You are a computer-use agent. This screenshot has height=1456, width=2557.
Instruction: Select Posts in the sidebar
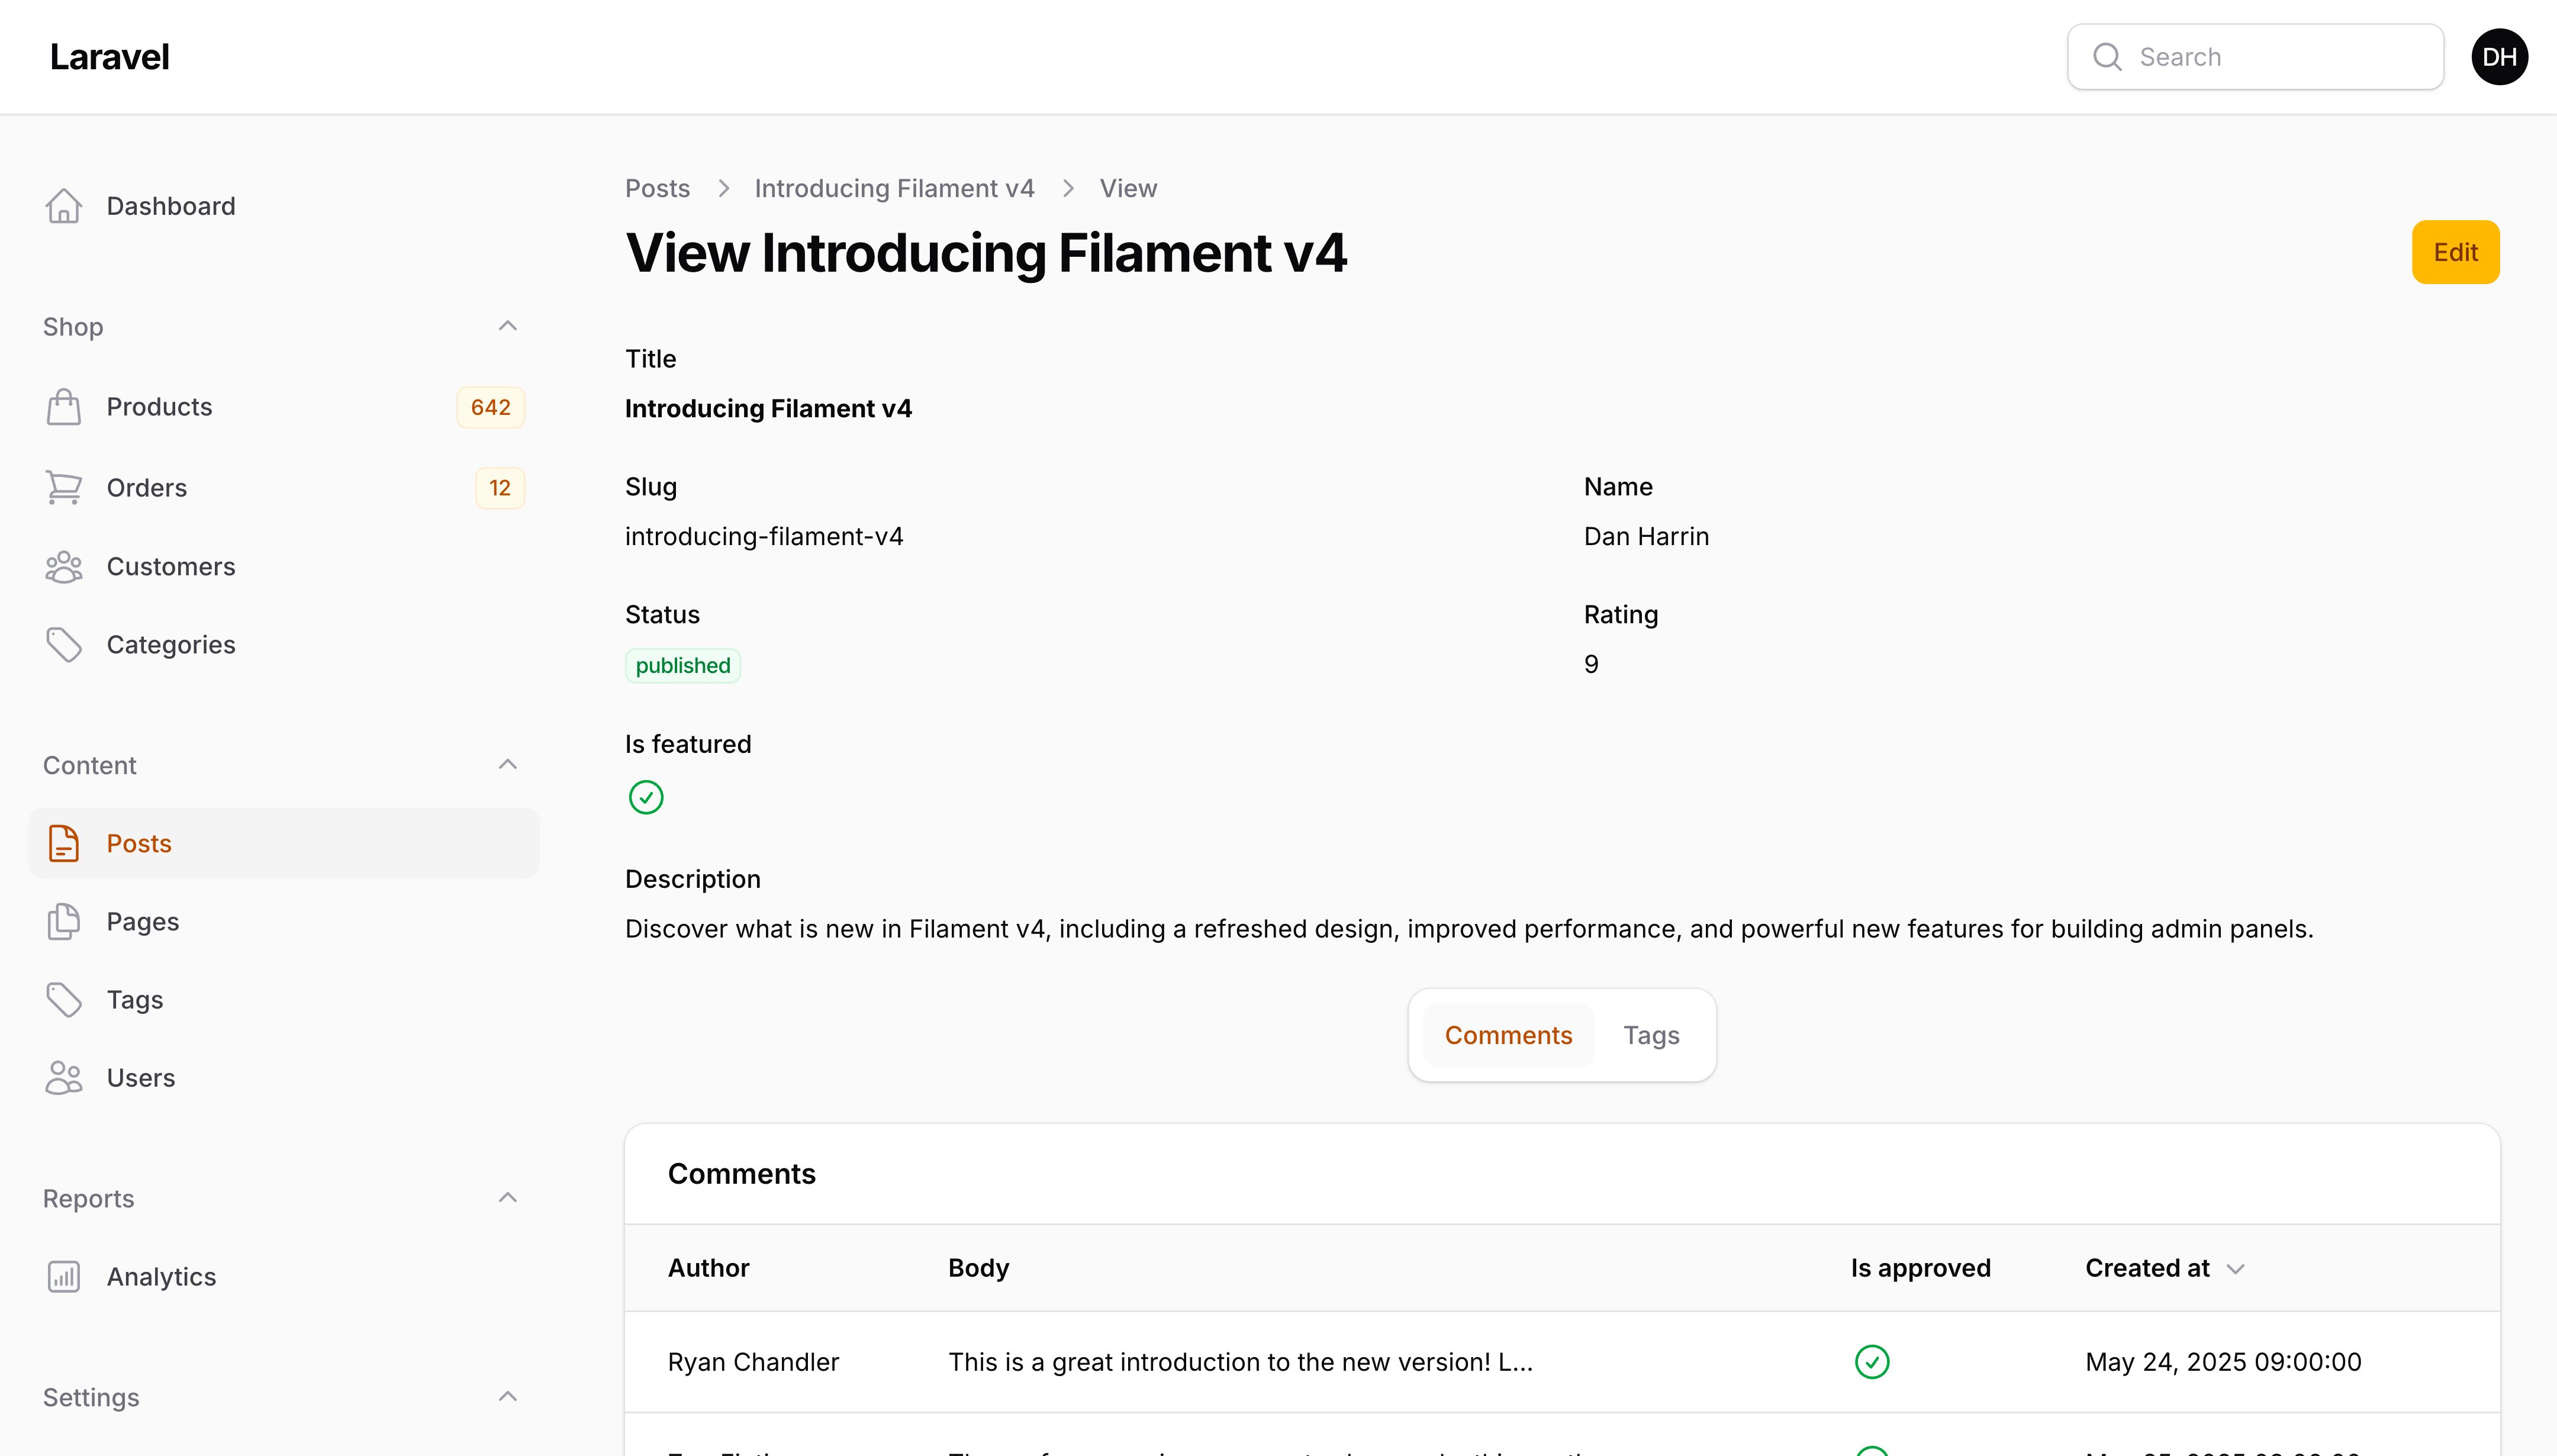tap(284, 844)
